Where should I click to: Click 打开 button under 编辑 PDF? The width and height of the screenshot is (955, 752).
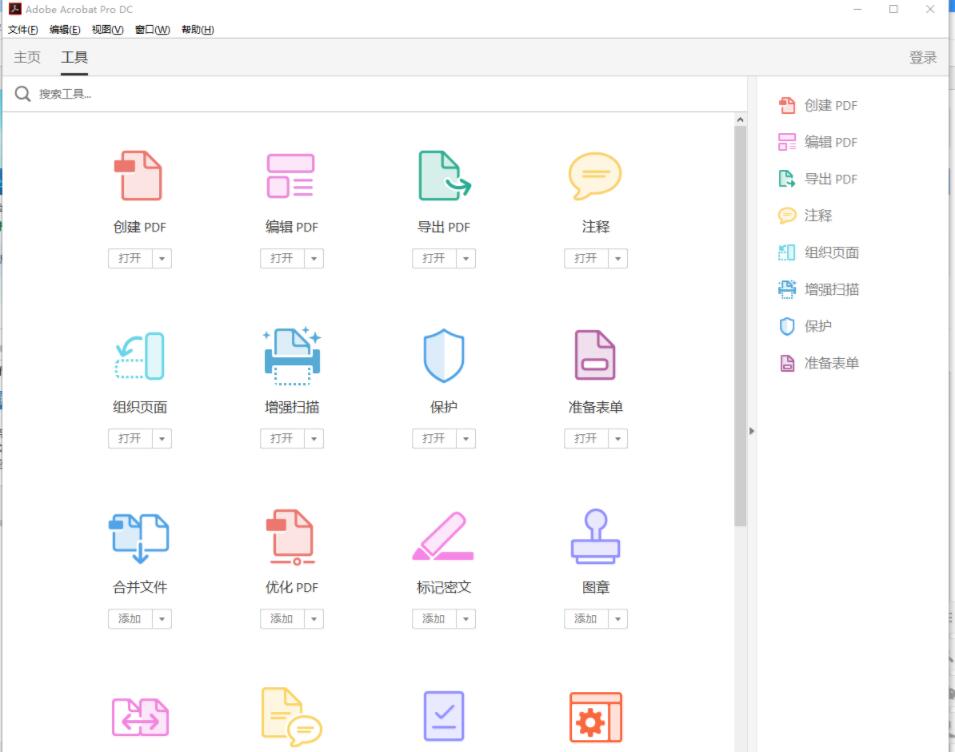(282, 258)
